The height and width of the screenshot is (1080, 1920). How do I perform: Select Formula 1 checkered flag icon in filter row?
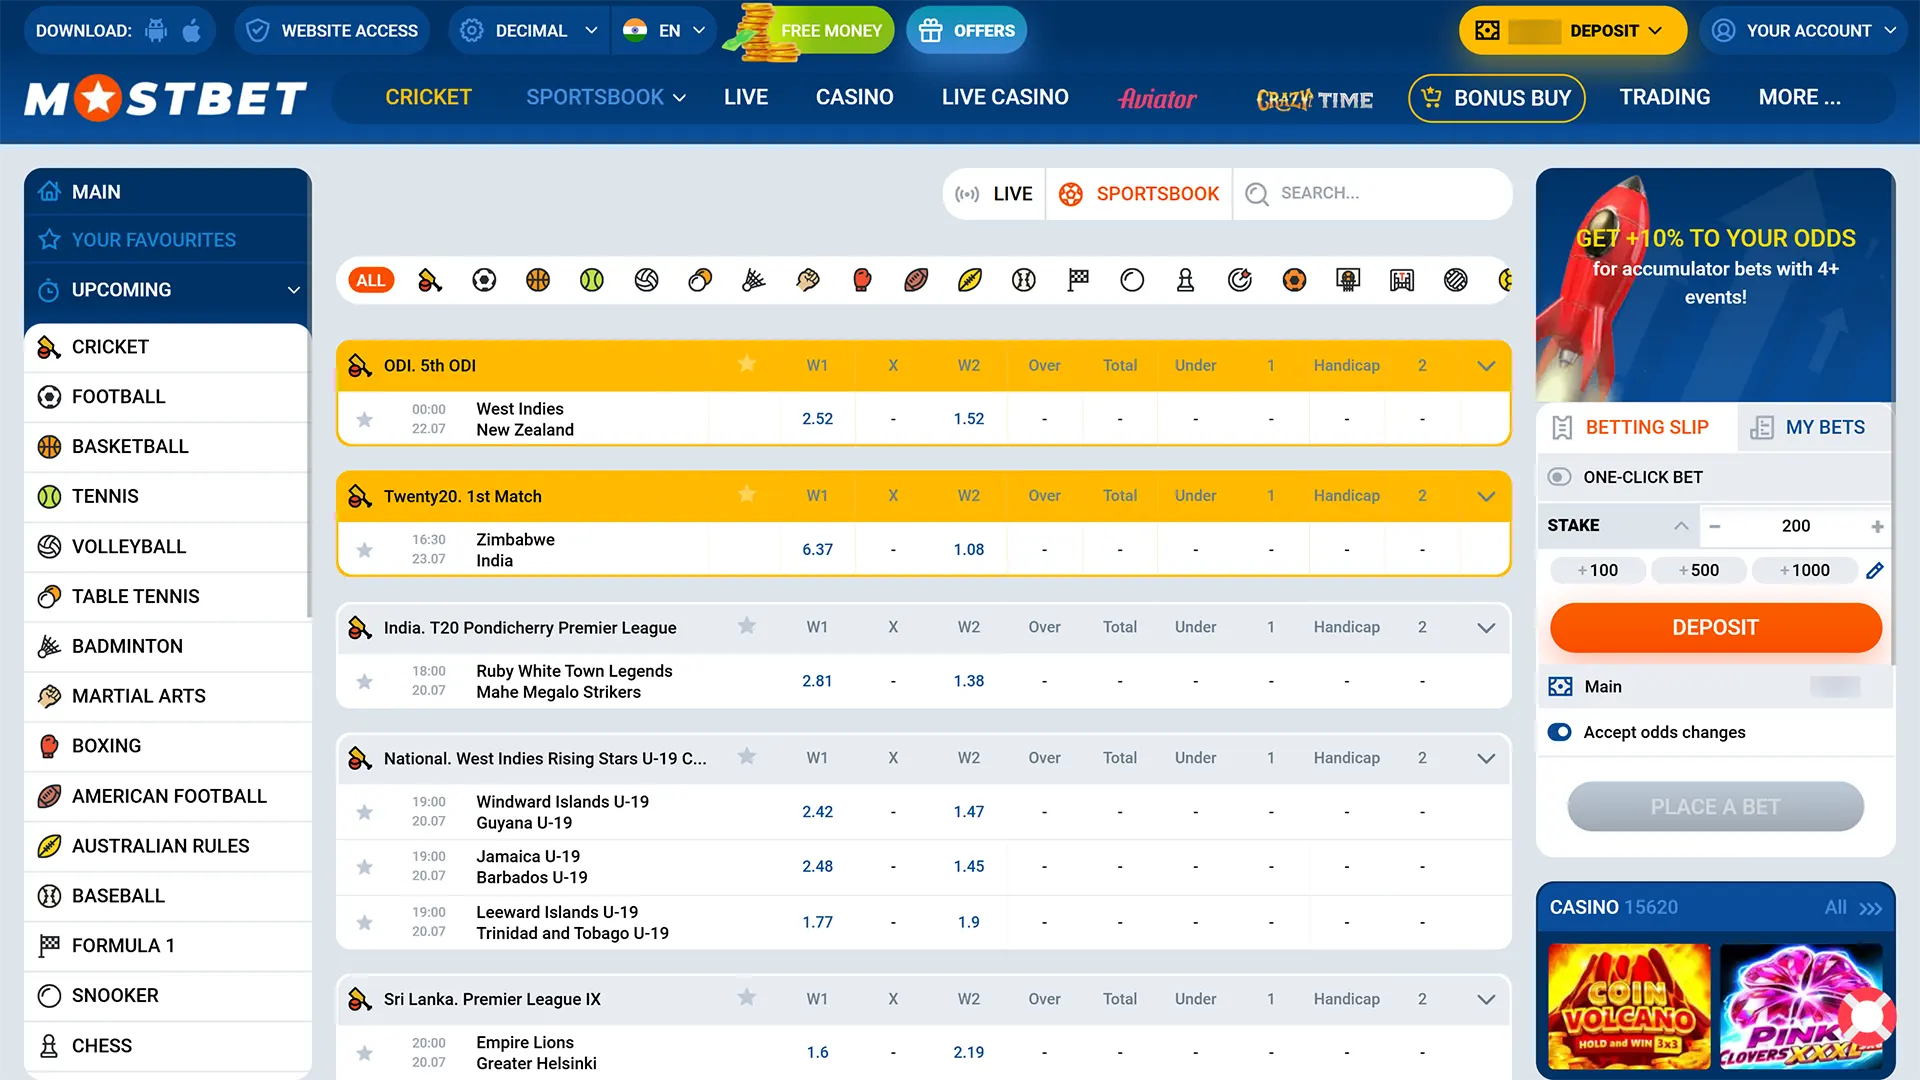coord(1078,280)
